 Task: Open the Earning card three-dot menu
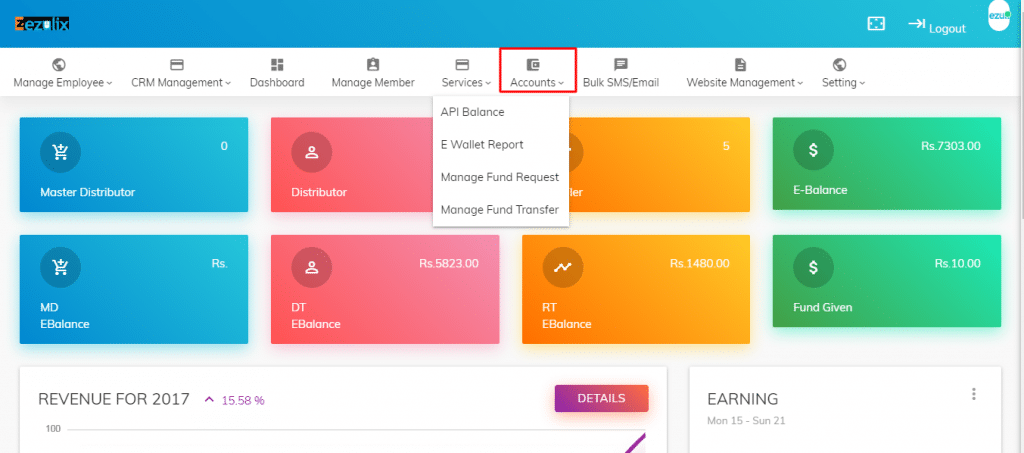[973, 395]
